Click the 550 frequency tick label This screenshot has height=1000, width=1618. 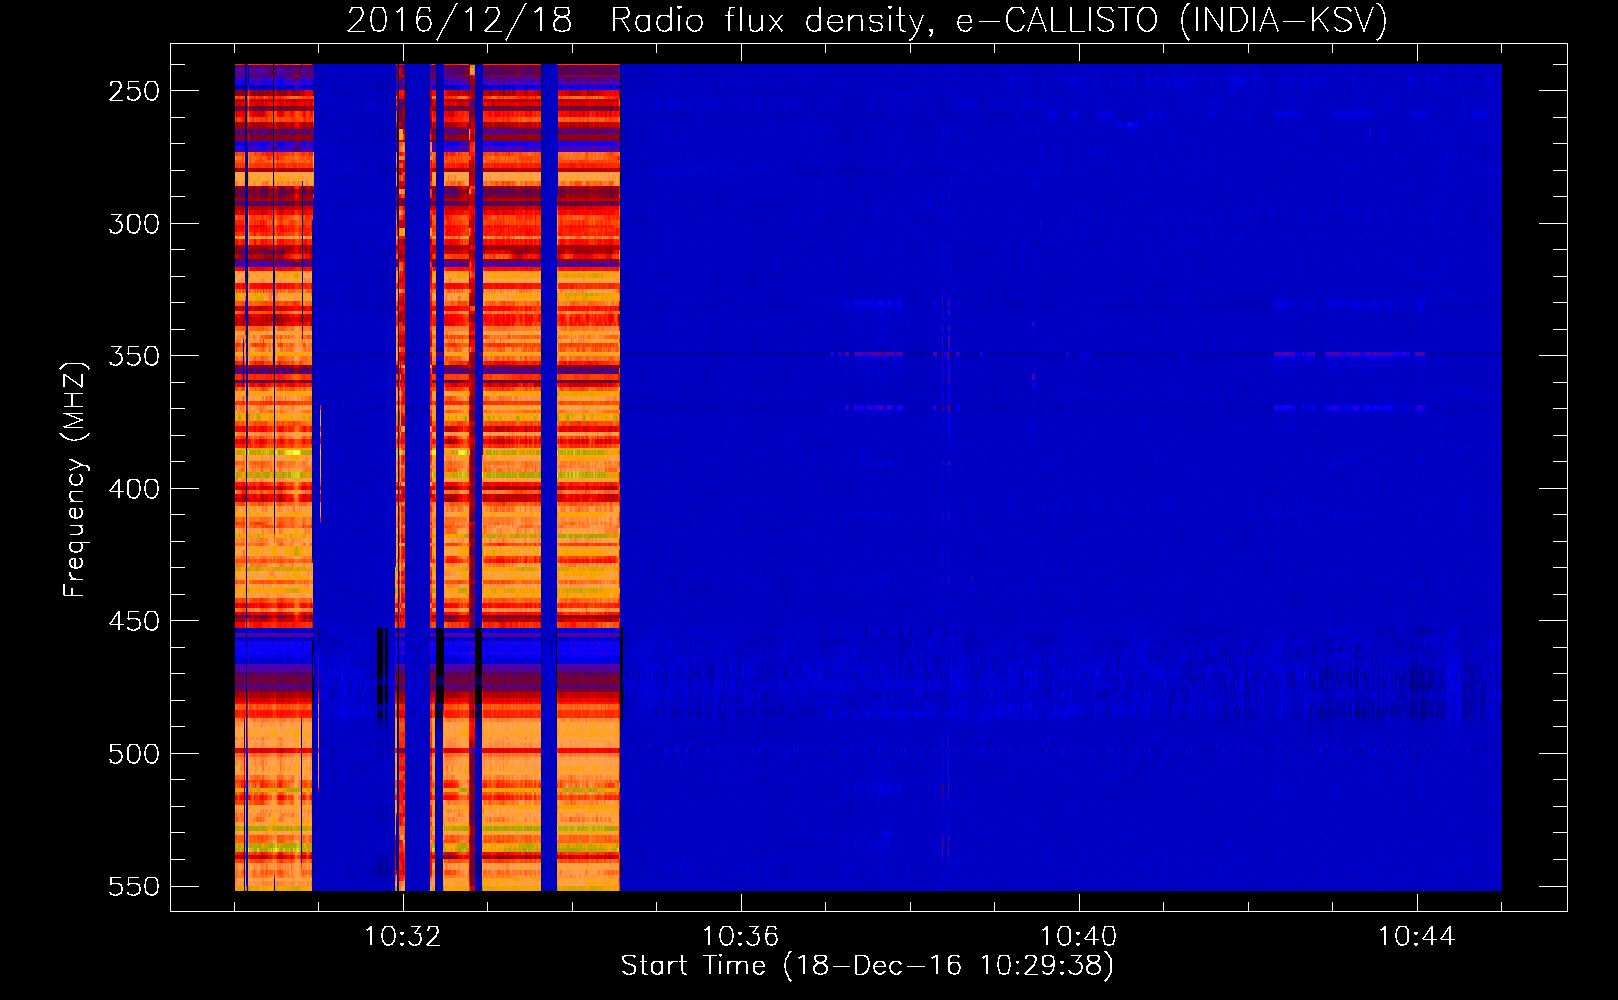pyautogui.click(x=134, y=886)
